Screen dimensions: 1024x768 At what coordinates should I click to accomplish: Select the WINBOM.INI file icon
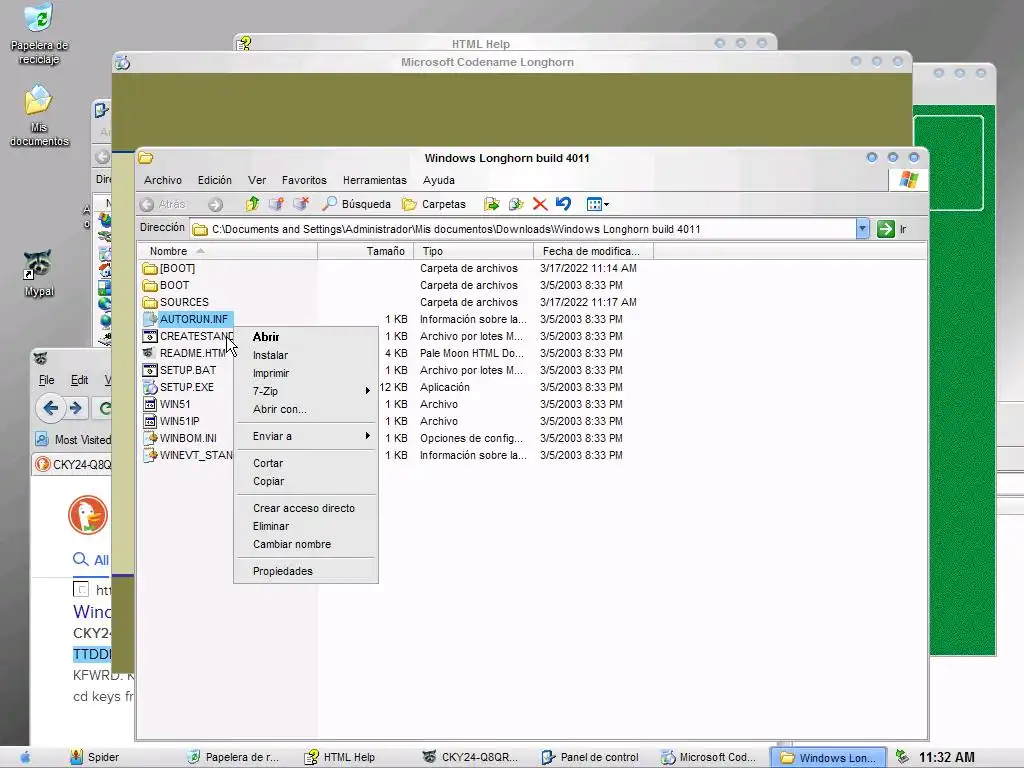(x=150, y=438)
